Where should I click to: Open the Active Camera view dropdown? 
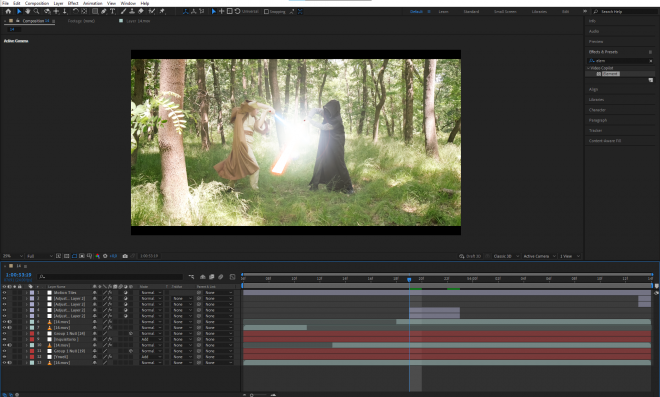(x=539, y=256)
